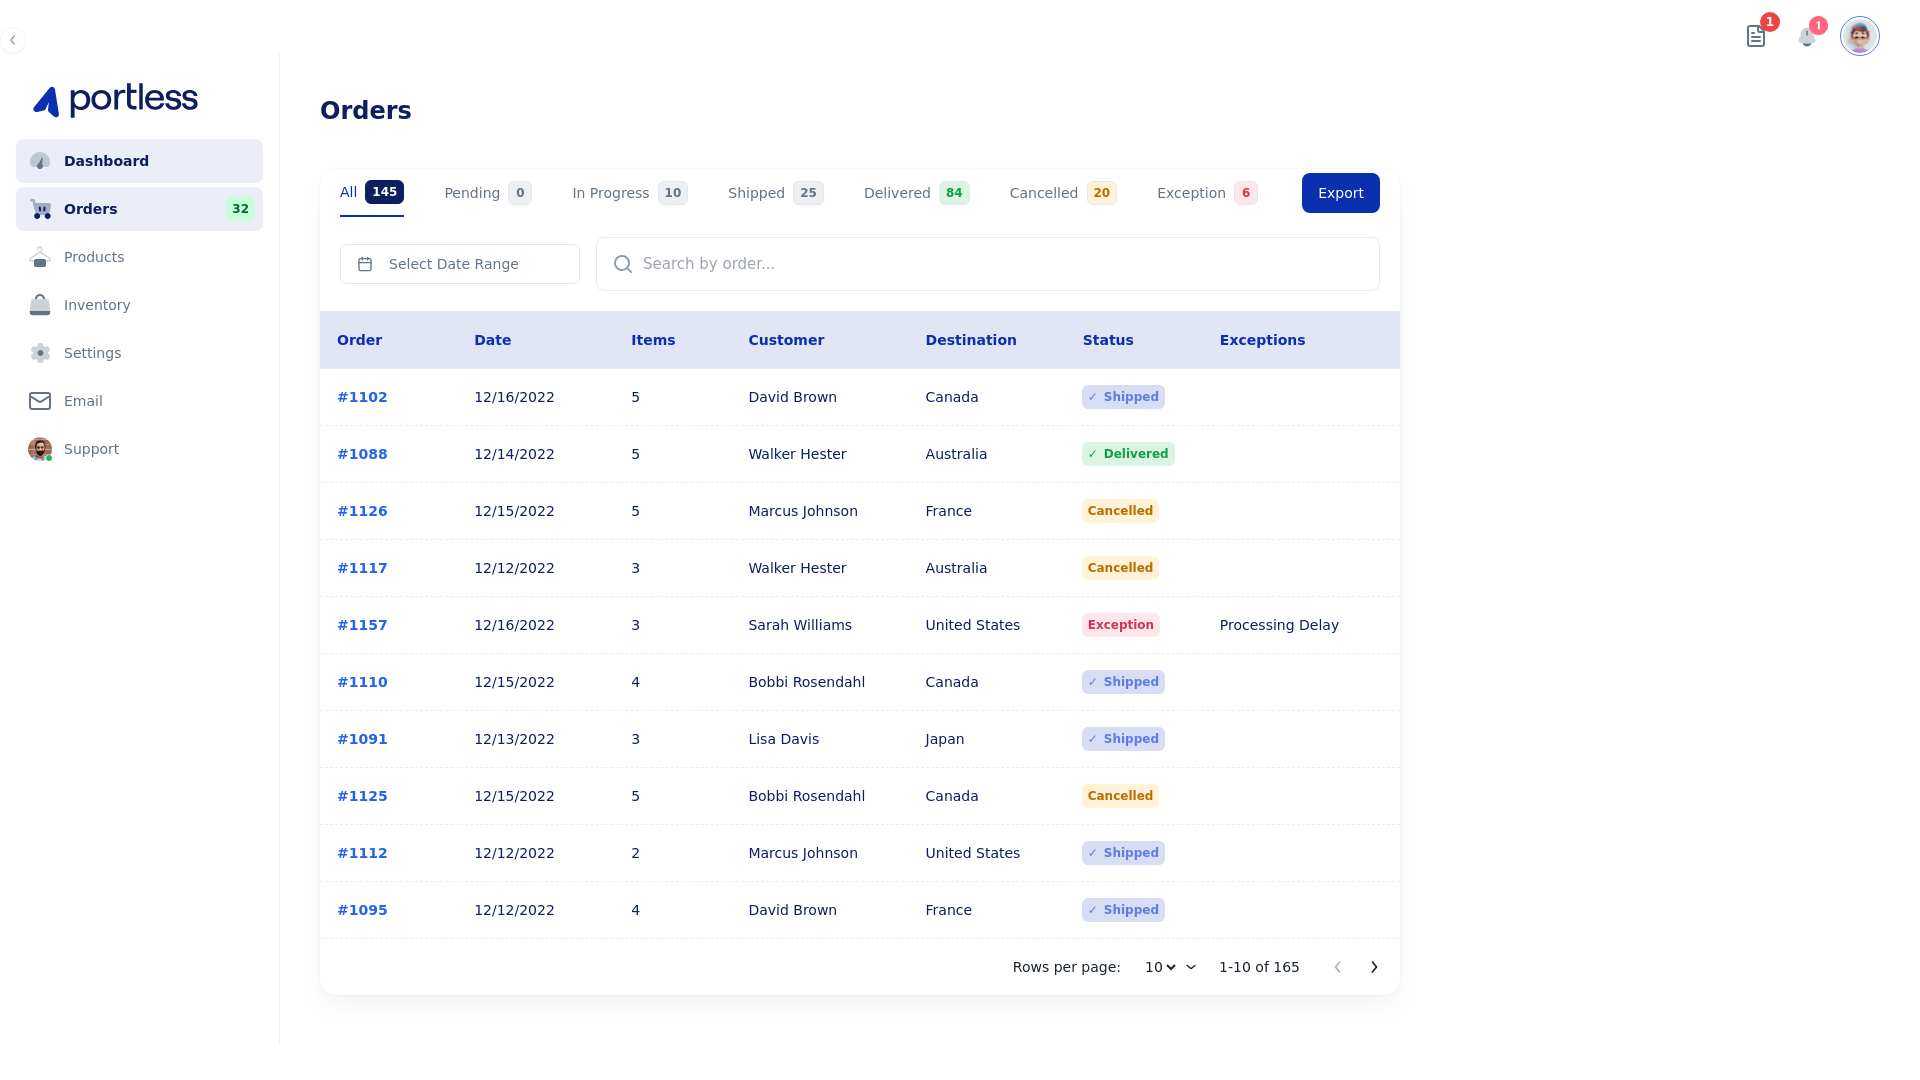1920x1080 pixels.
Task: Open Select Date Range picker
Action: click(x=459, y=264)
